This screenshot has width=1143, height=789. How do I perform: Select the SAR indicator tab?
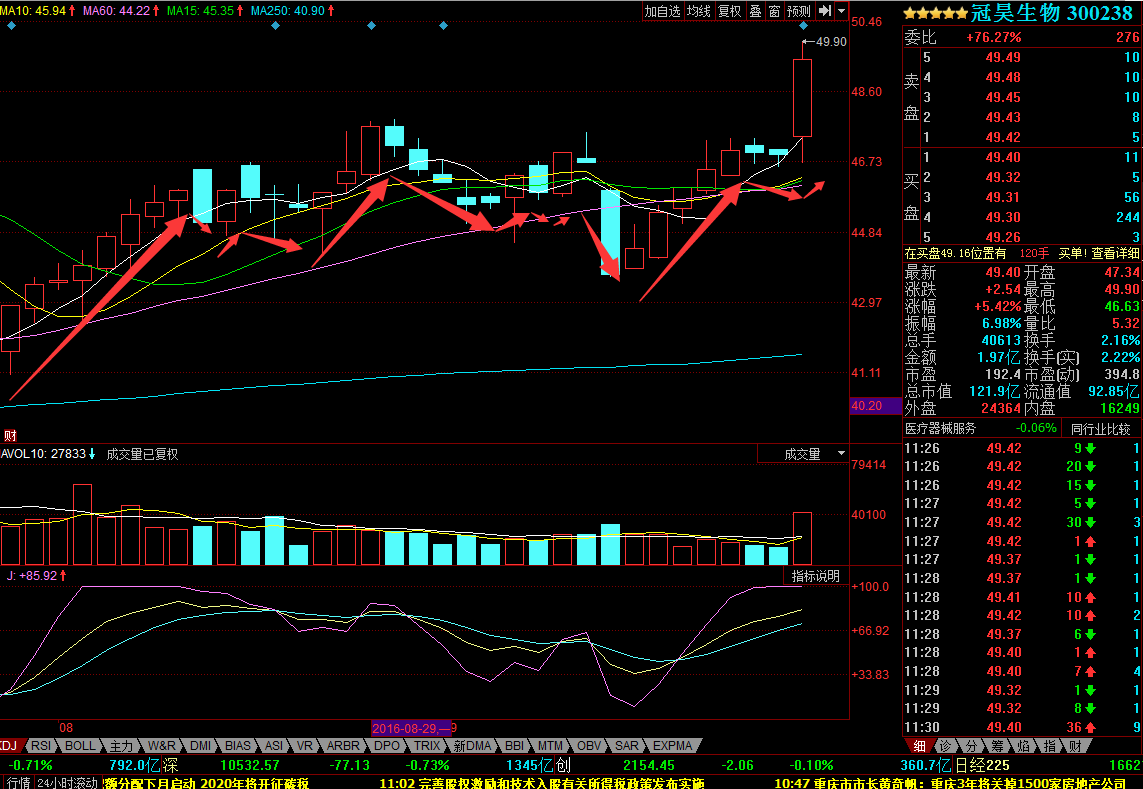(x=626, y=745)
